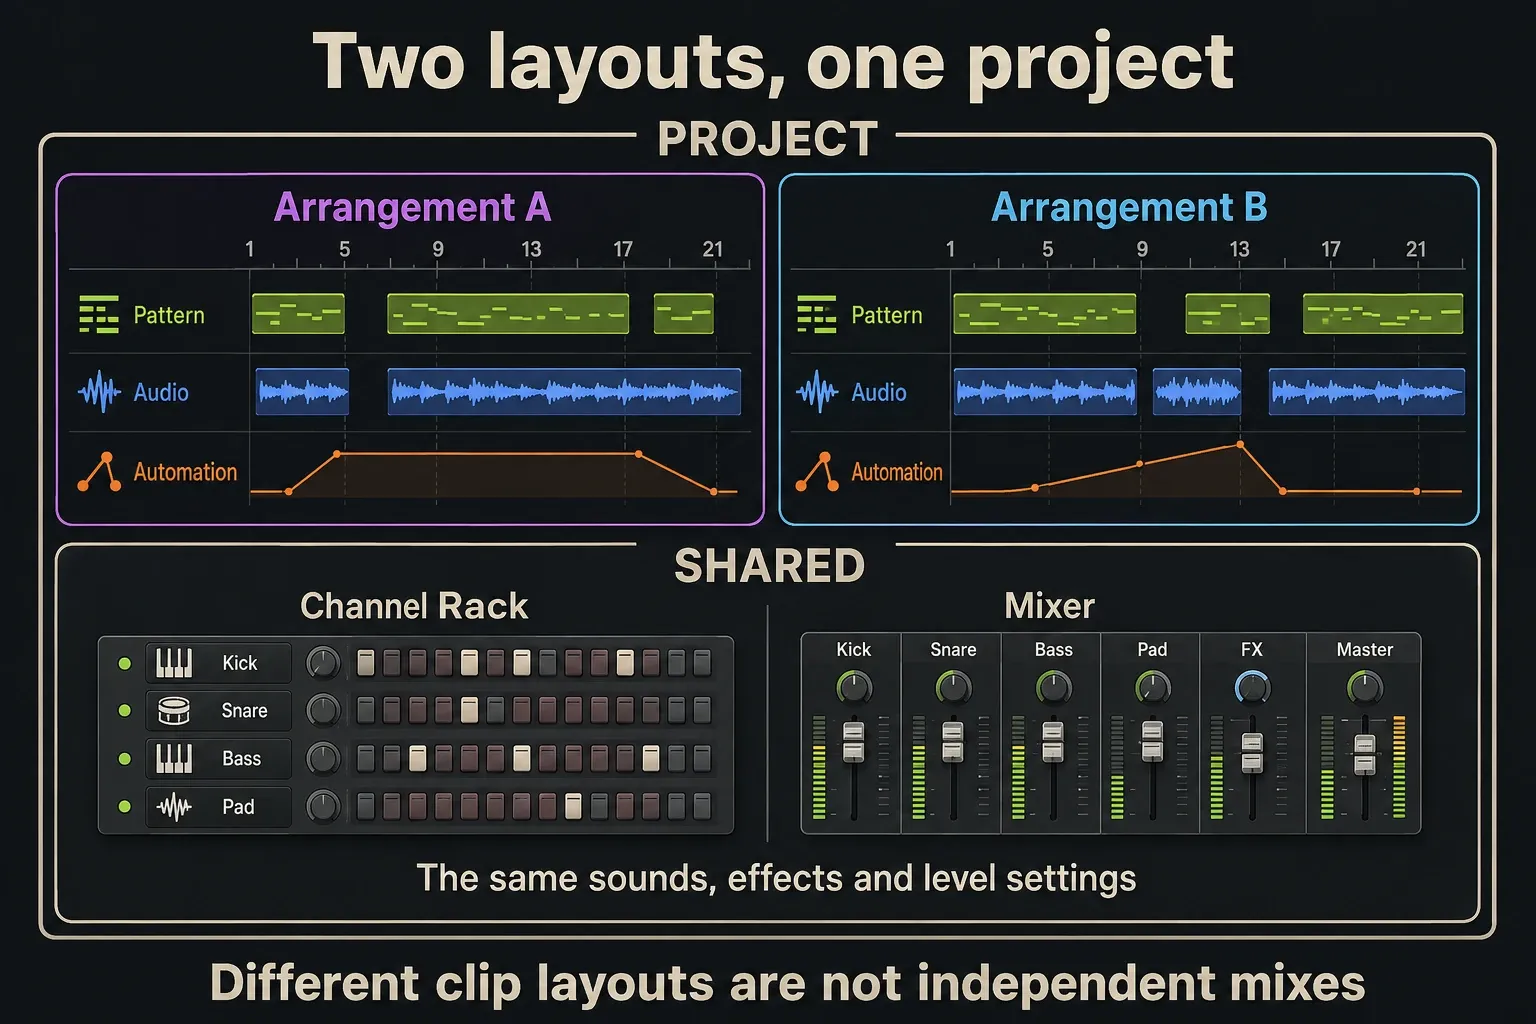Click the Kick channel piano-keys icon
1536x1024 pixels.
[174, 663]
